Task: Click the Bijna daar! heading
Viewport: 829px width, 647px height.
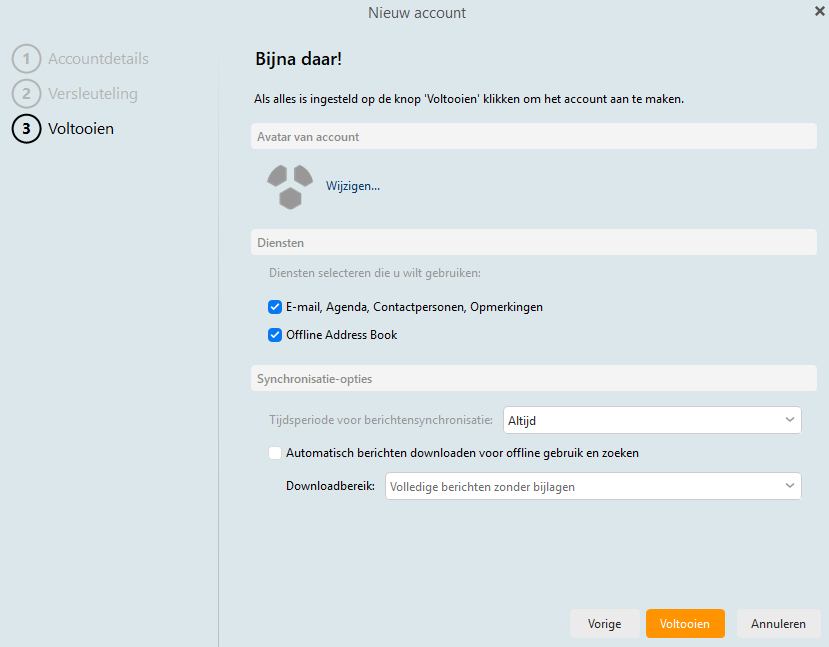Action: click(x=299, y=59)
